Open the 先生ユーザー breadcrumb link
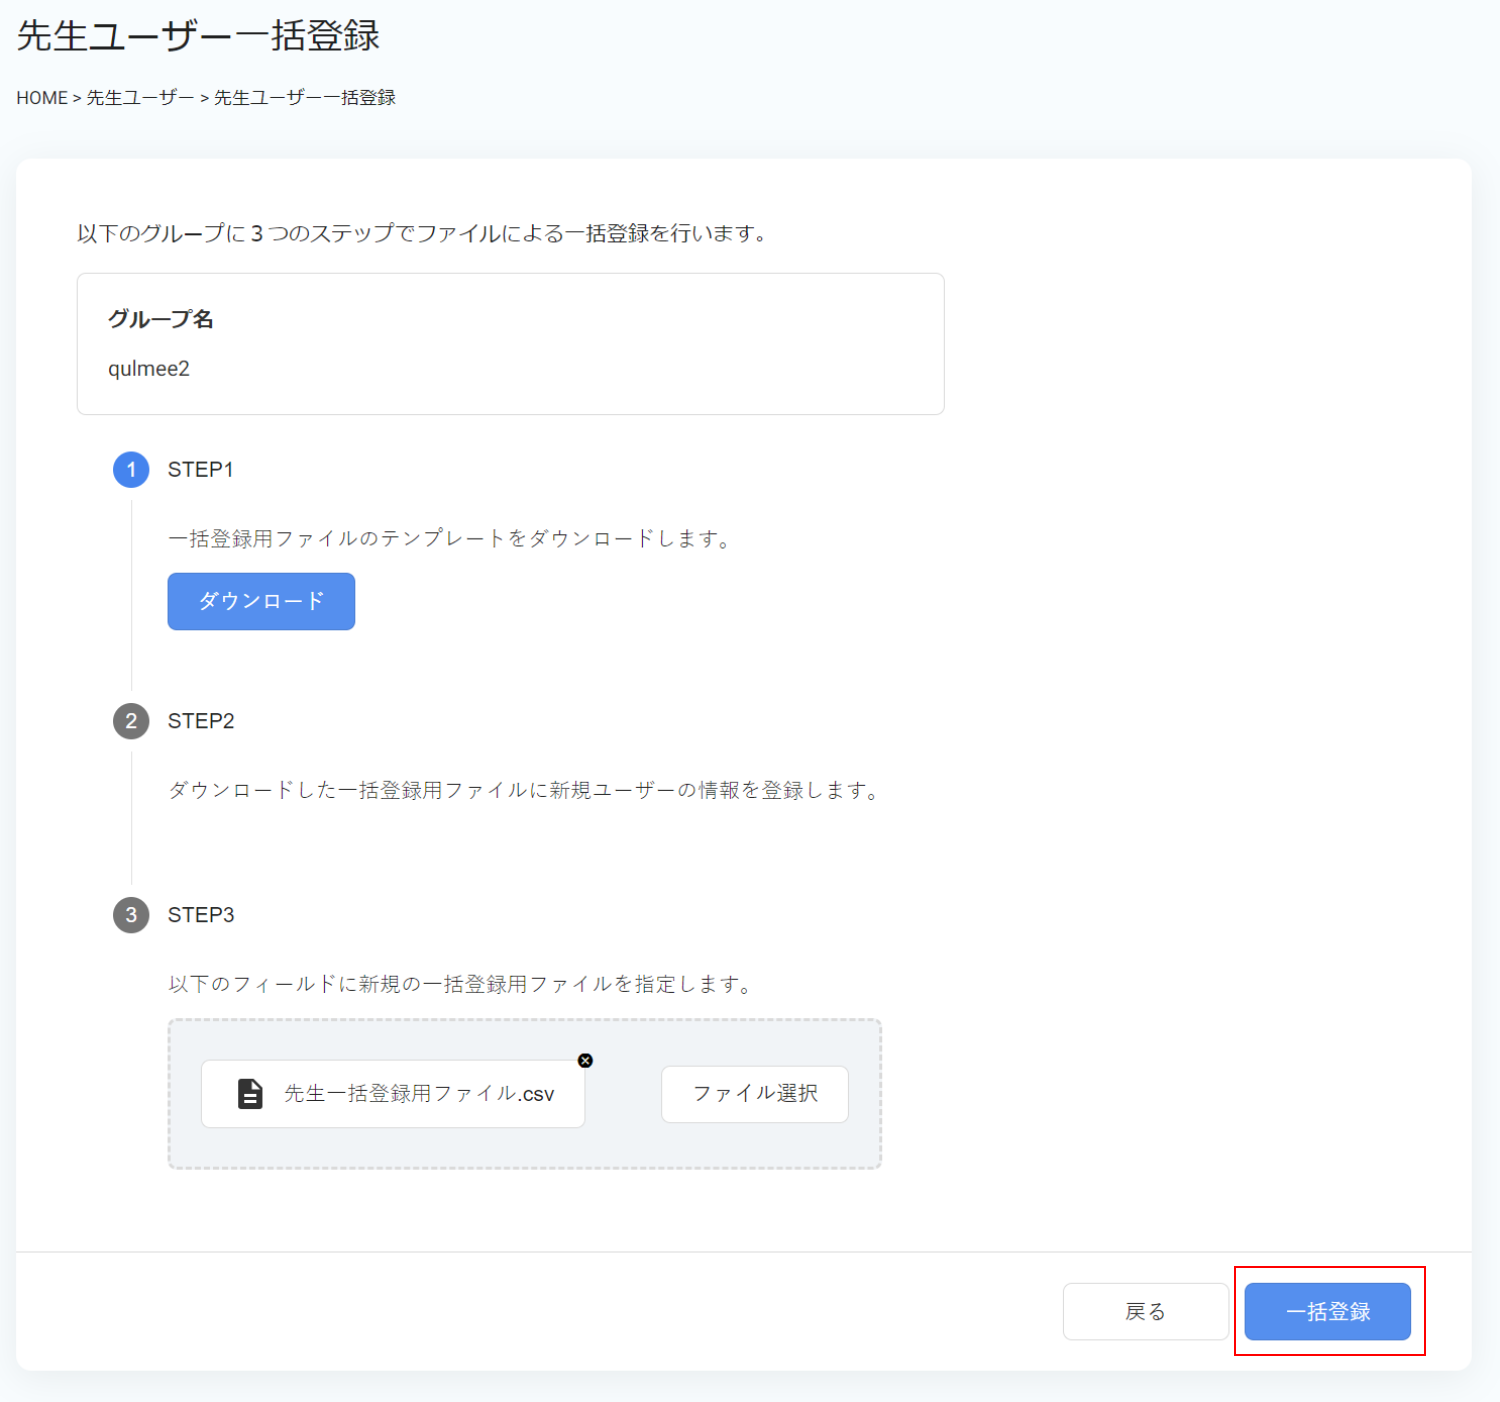The image size is (1500, 1402). point(140,98)
